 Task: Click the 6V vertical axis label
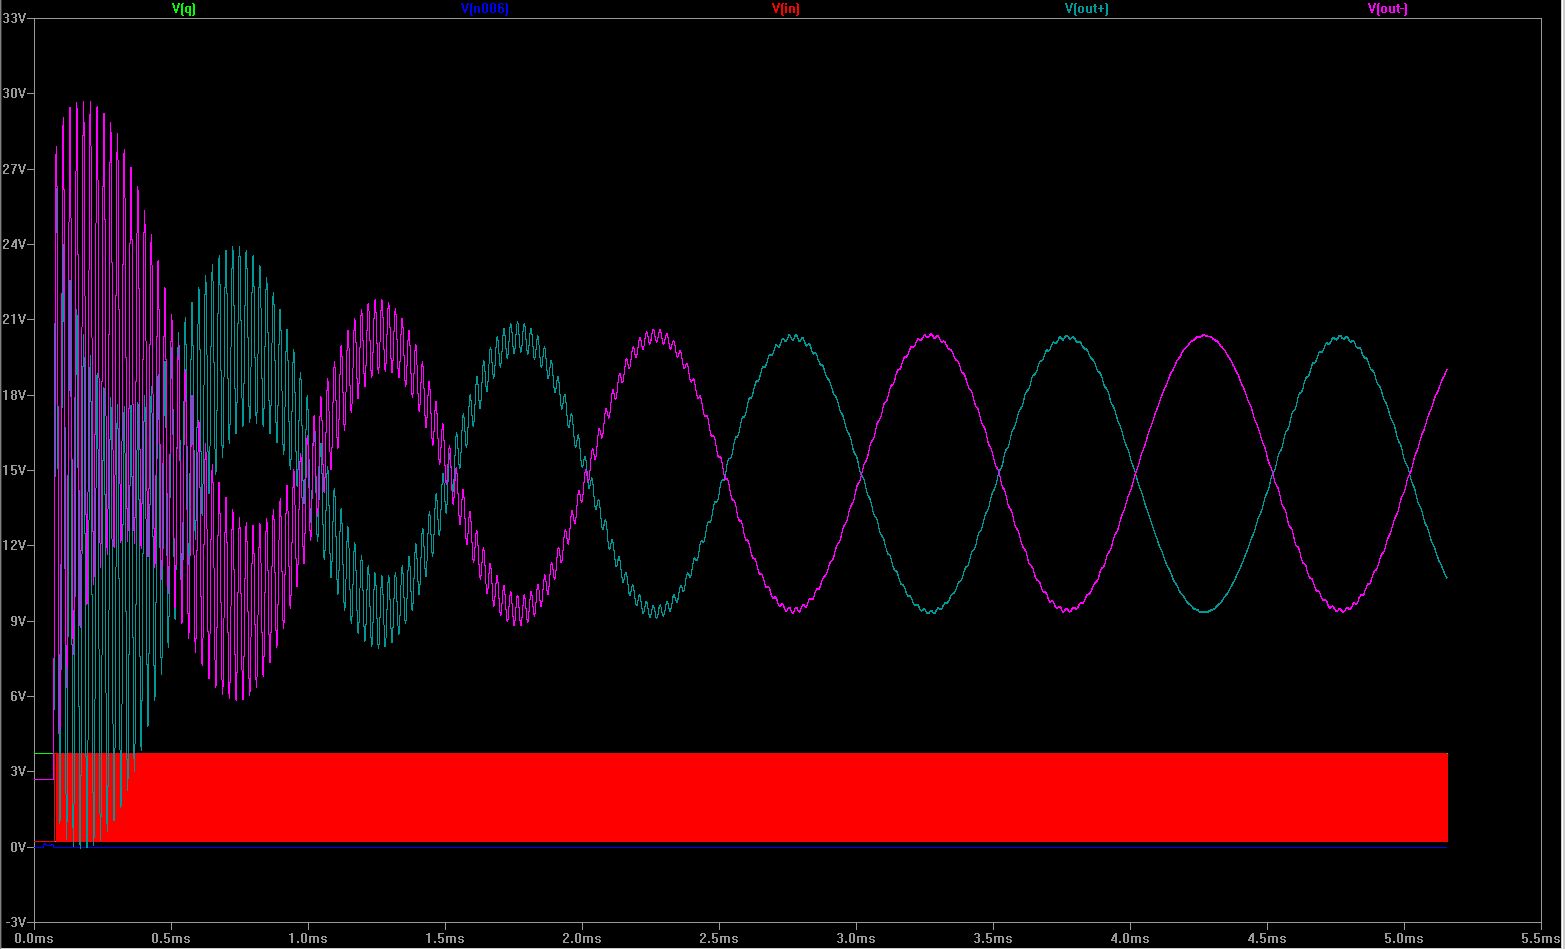(x=17, y=696)
